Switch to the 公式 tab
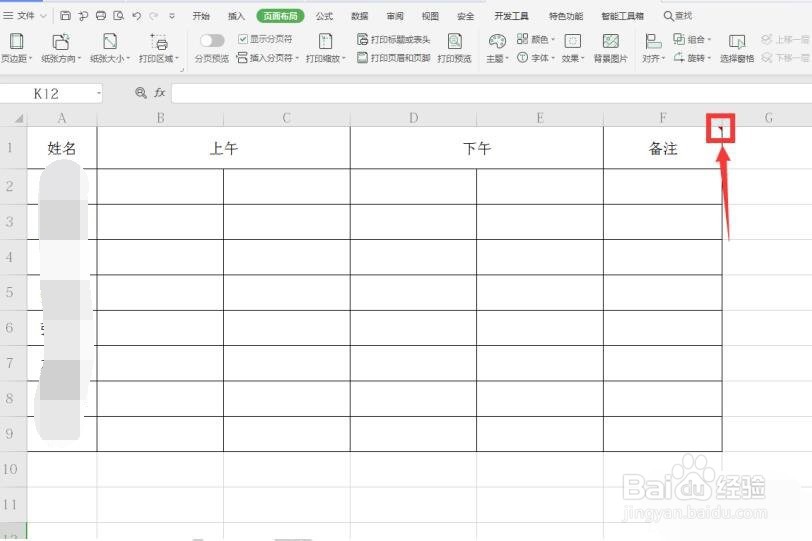This screenshot has width=812, height=541. click(x=324, y=16)
